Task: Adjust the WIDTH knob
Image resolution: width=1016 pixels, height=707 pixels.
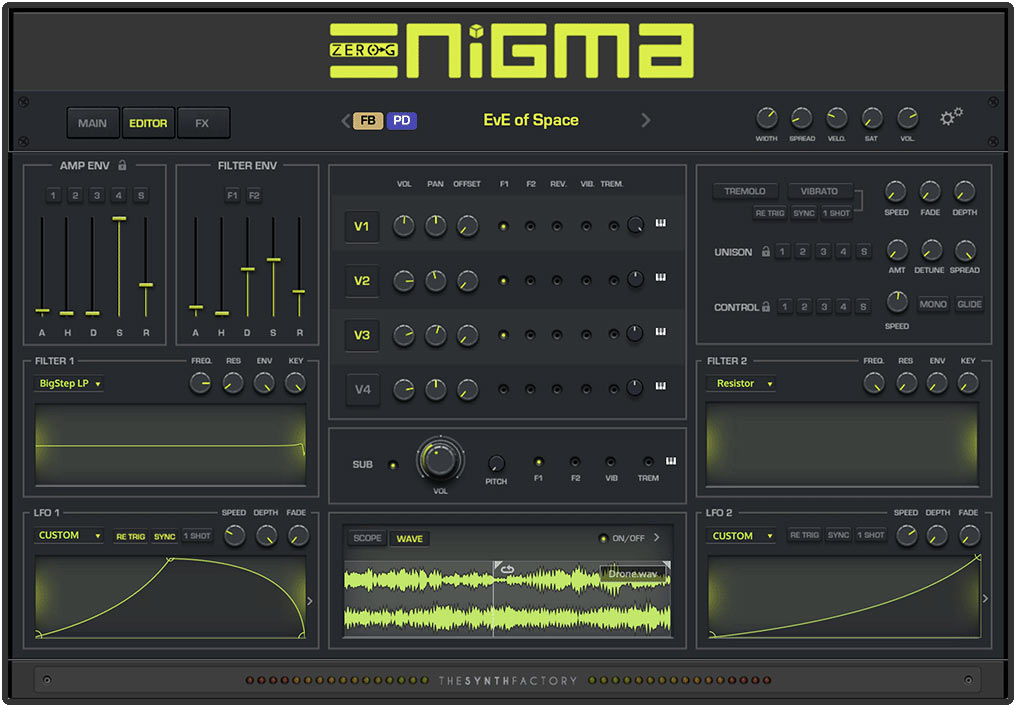Action: click(x=767, y=119)
